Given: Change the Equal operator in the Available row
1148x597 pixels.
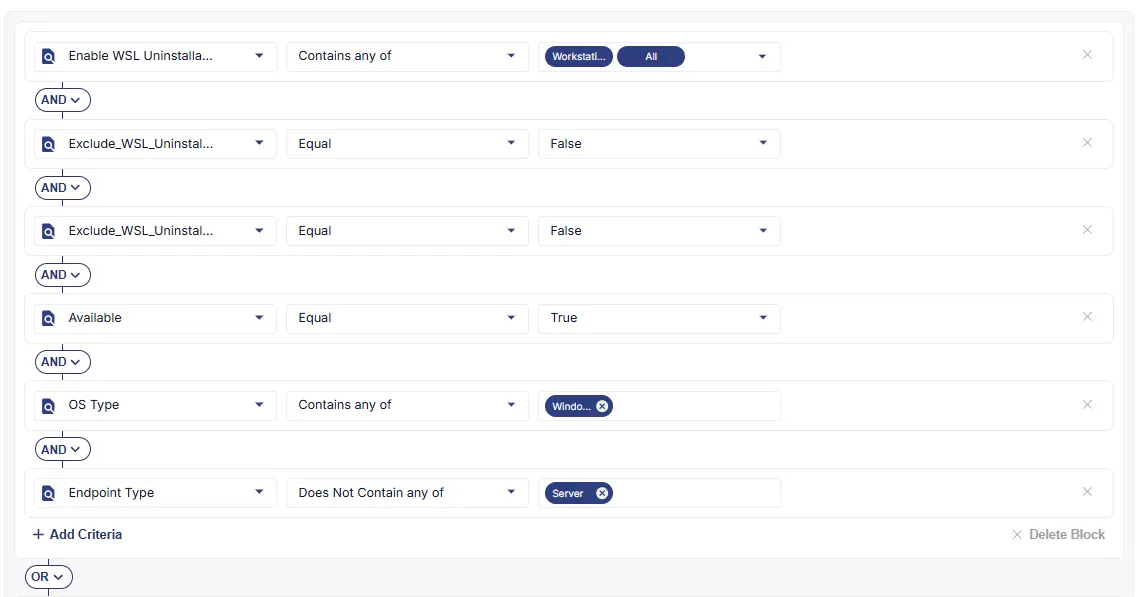Looking at the screenshot, I should [407, 319].
